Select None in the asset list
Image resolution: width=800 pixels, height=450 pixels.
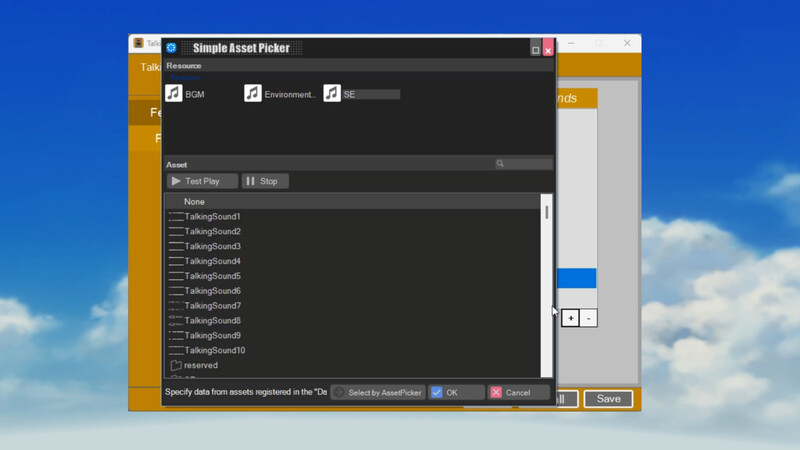click(194, 202)
